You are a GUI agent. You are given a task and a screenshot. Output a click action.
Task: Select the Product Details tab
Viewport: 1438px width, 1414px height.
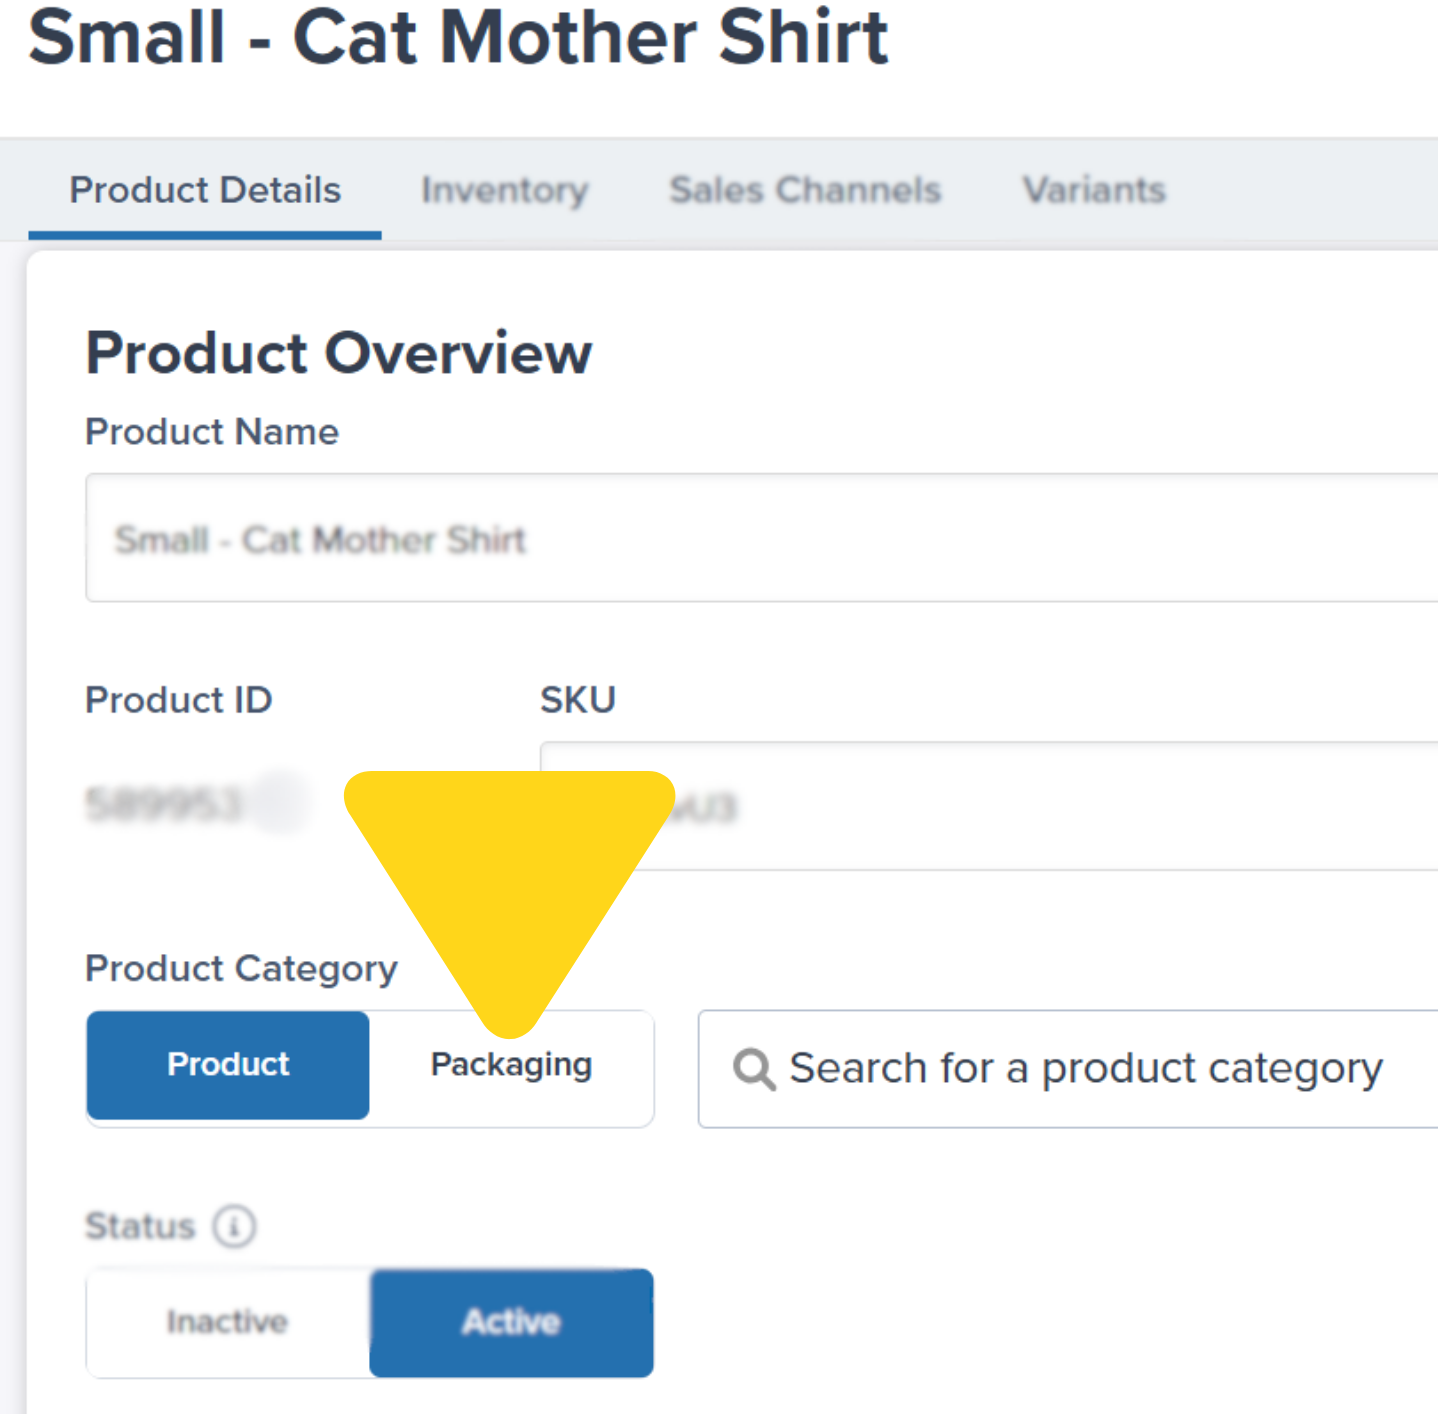pos(205,190)
